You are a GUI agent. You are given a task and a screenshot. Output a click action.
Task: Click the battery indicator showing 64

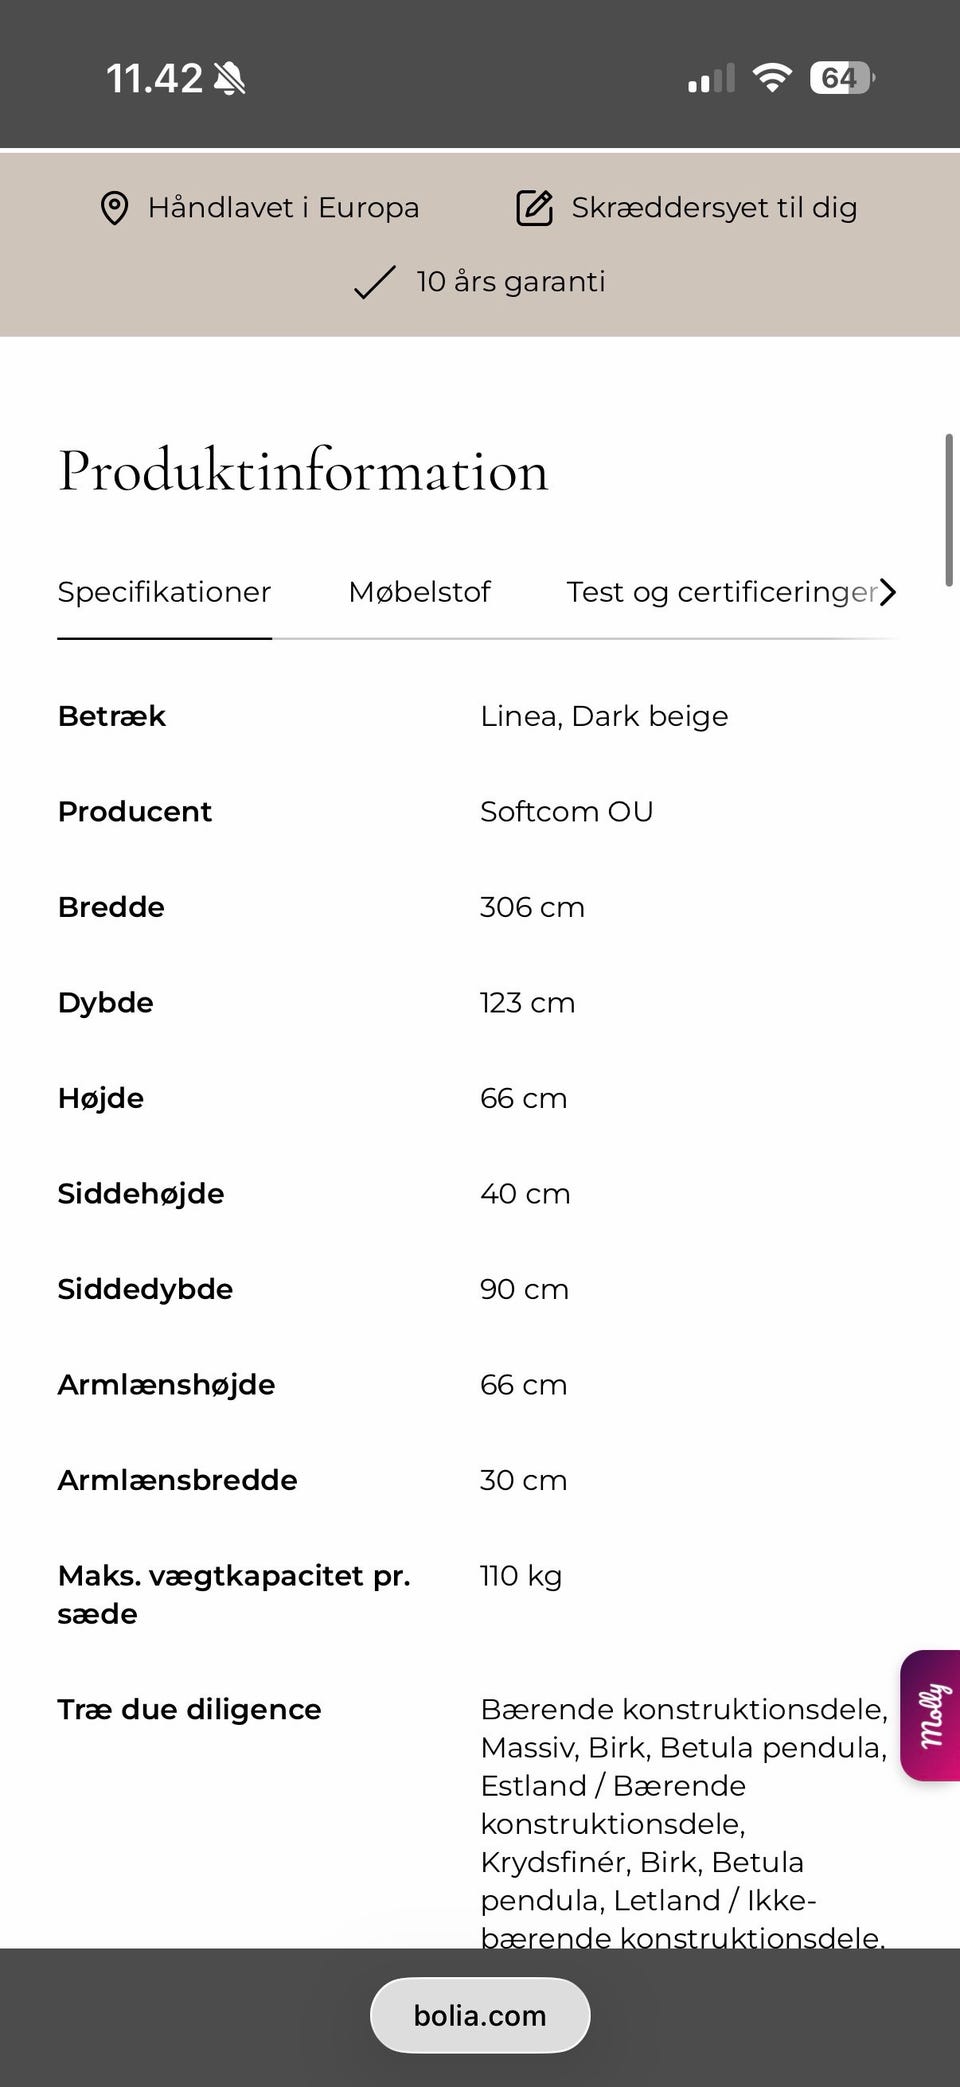coord(839,77)
